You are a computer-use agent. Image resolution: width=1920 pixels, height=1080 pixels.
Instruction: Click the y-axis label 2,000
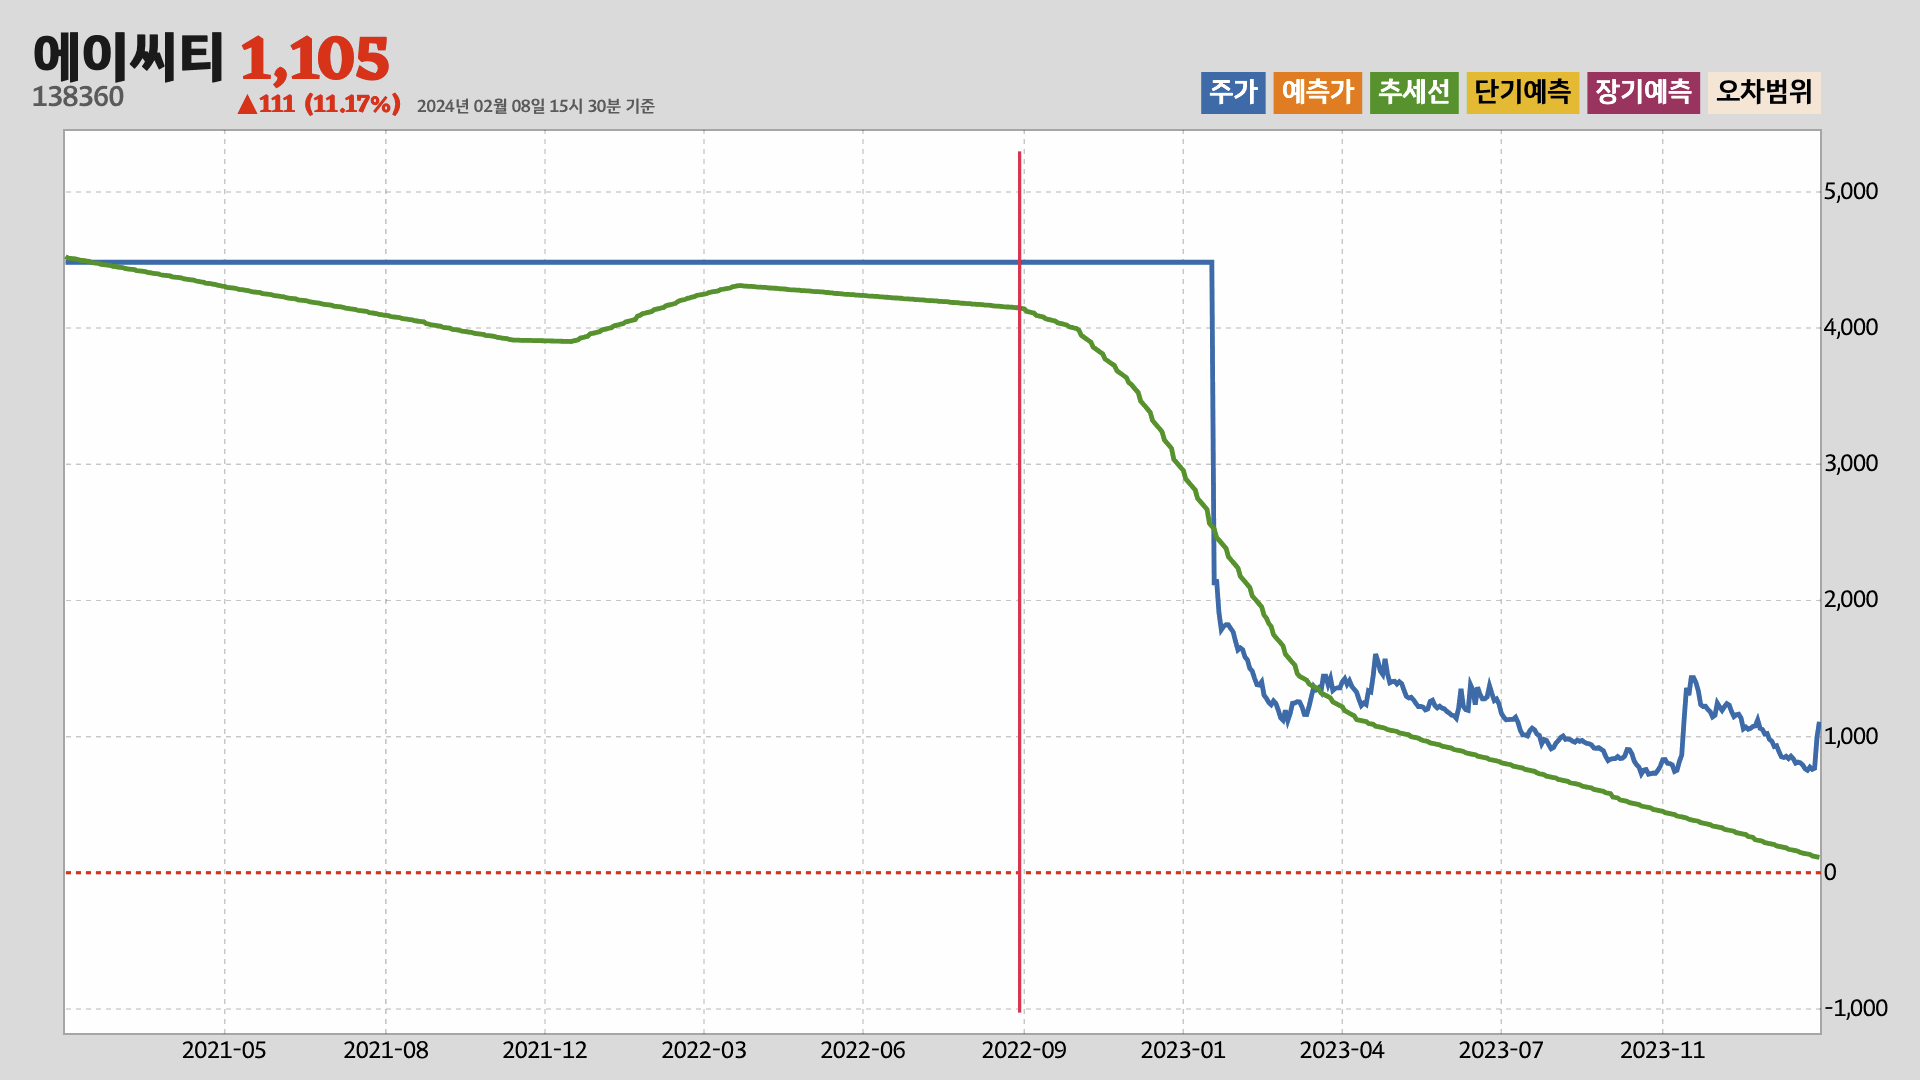pyautogui.click(x=1851, y=599)
